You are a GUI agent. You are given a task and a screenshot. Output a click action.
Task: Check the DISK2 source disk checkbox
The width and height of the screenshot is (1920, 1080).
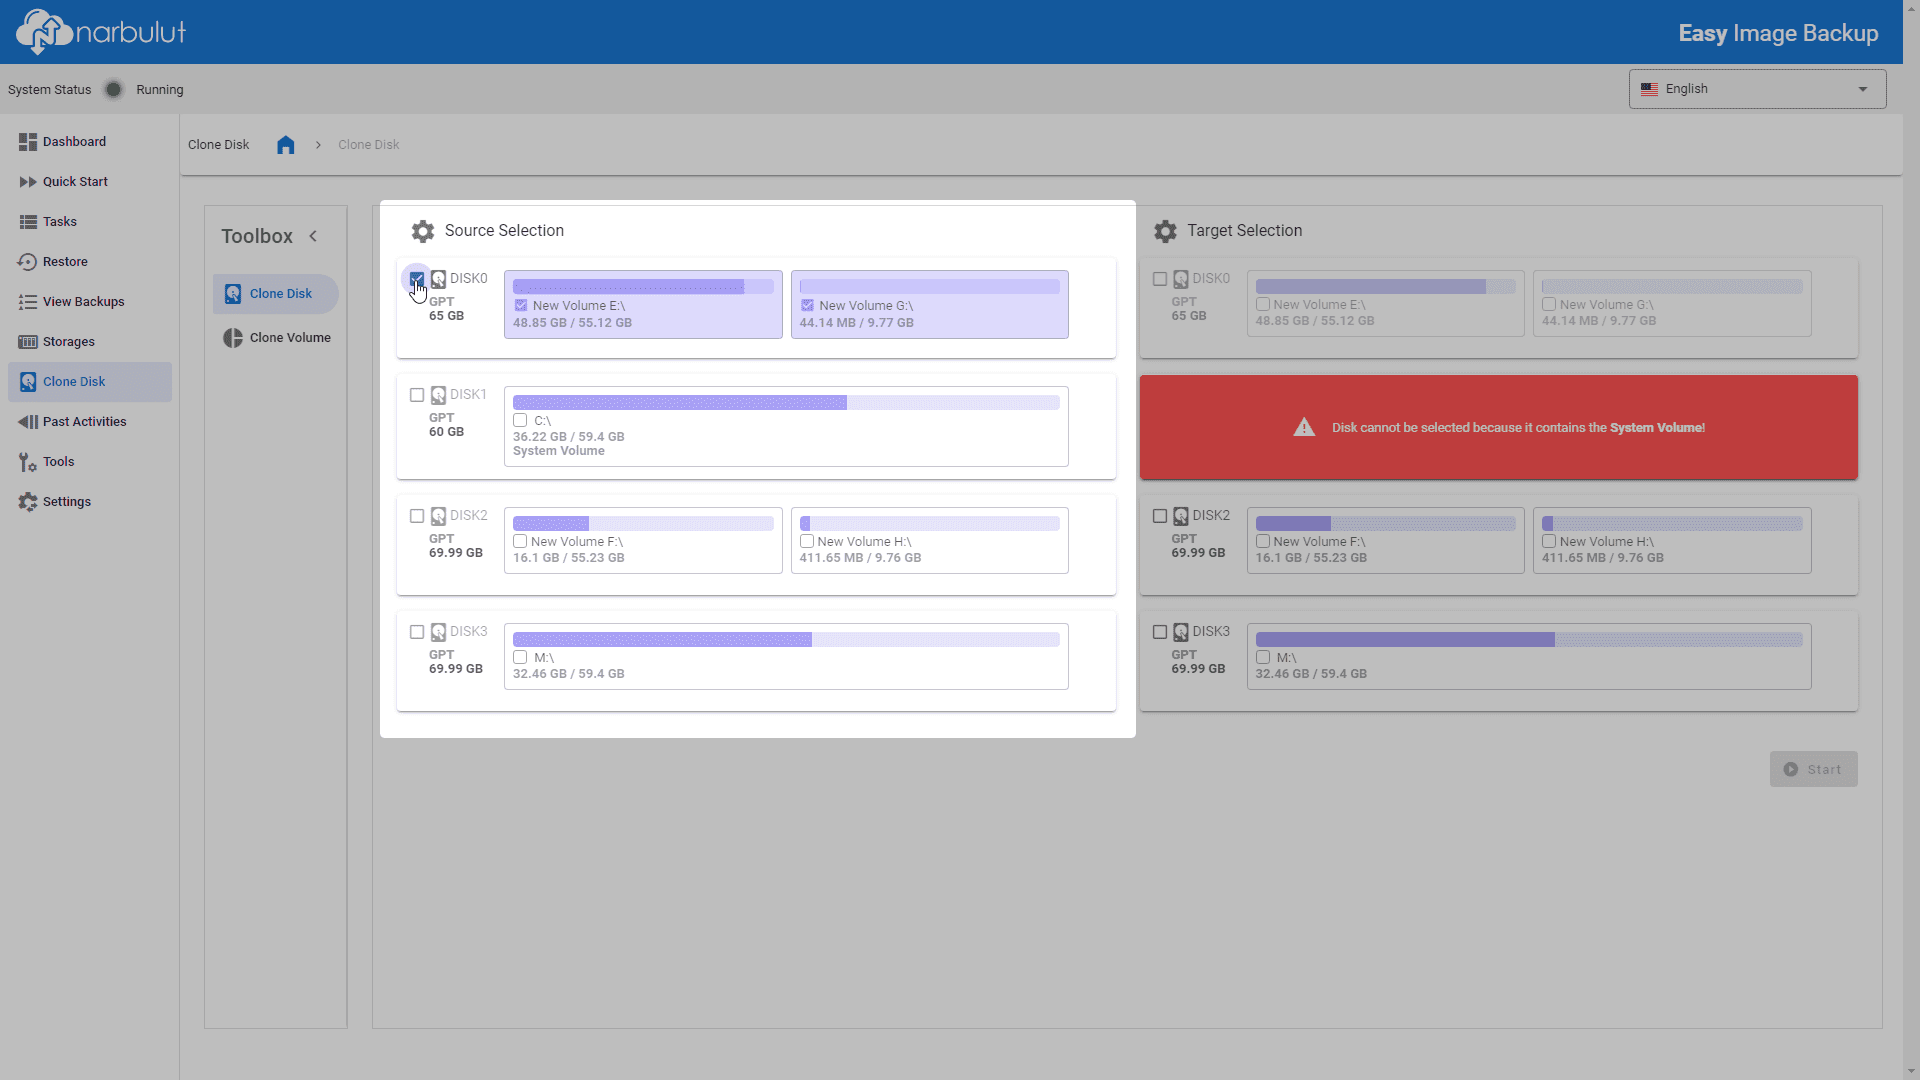click(417, 516)
